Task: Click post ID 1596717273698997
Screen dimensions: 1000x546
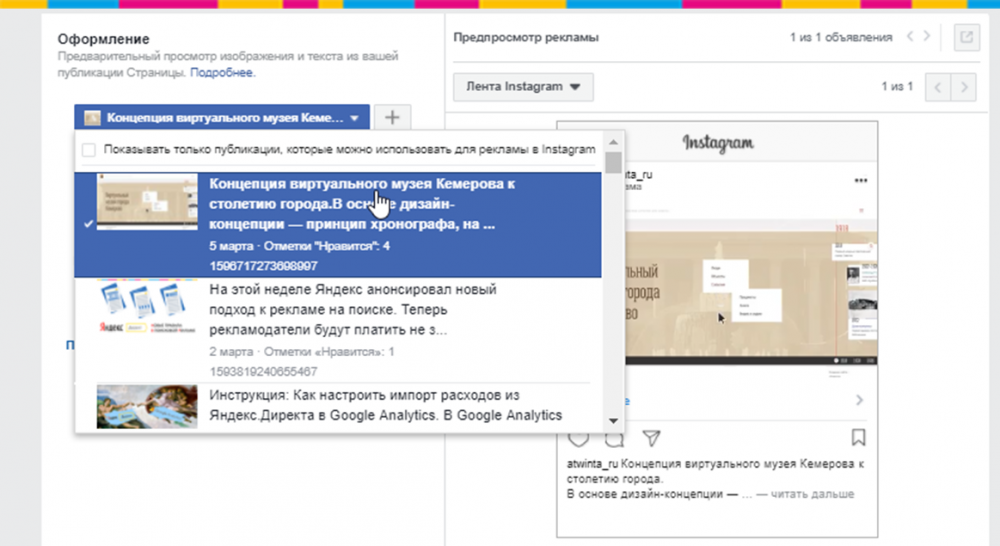Action: (263, 266)
